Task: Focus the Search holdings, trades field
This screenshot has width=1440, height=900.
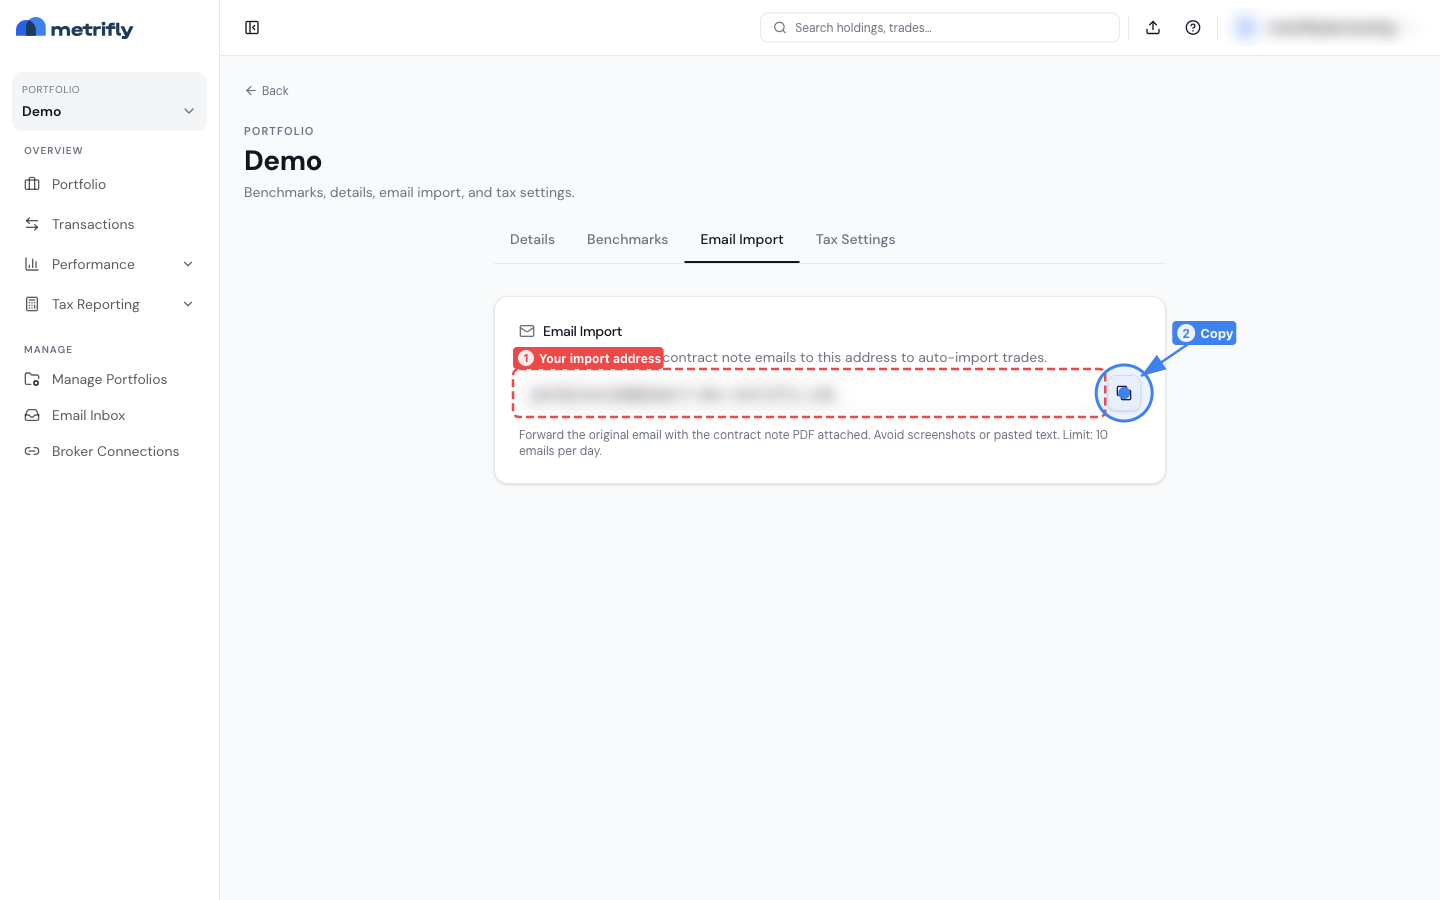Action: point(940,28)
